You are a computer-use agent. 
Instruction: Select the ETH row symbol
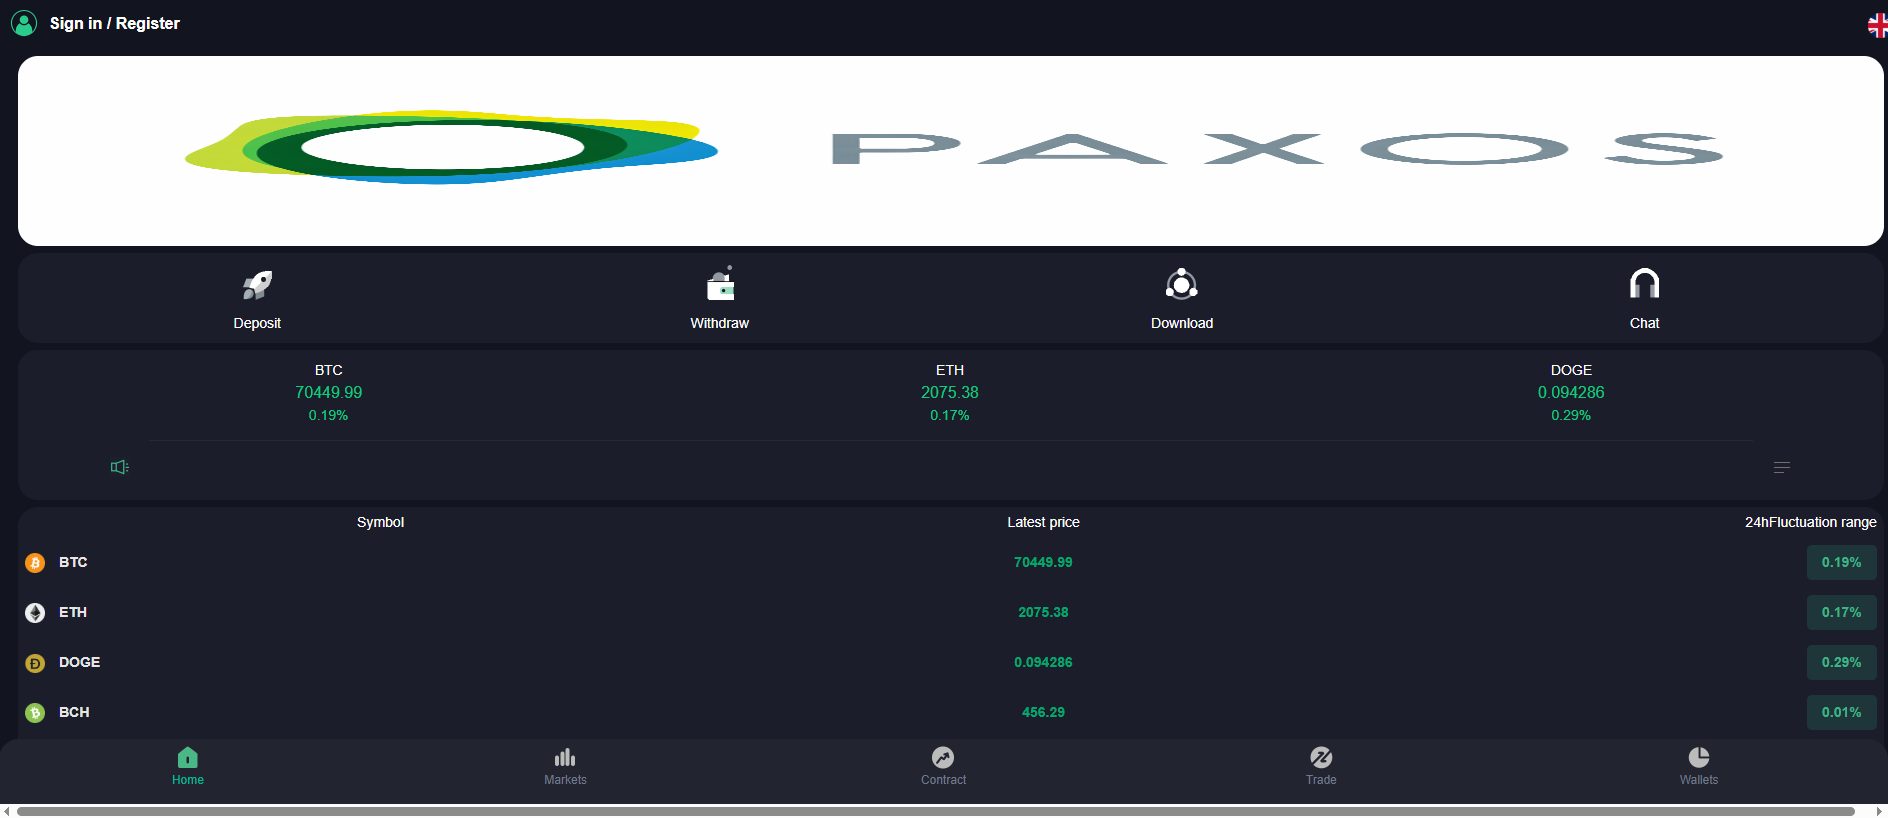[73, 612]
